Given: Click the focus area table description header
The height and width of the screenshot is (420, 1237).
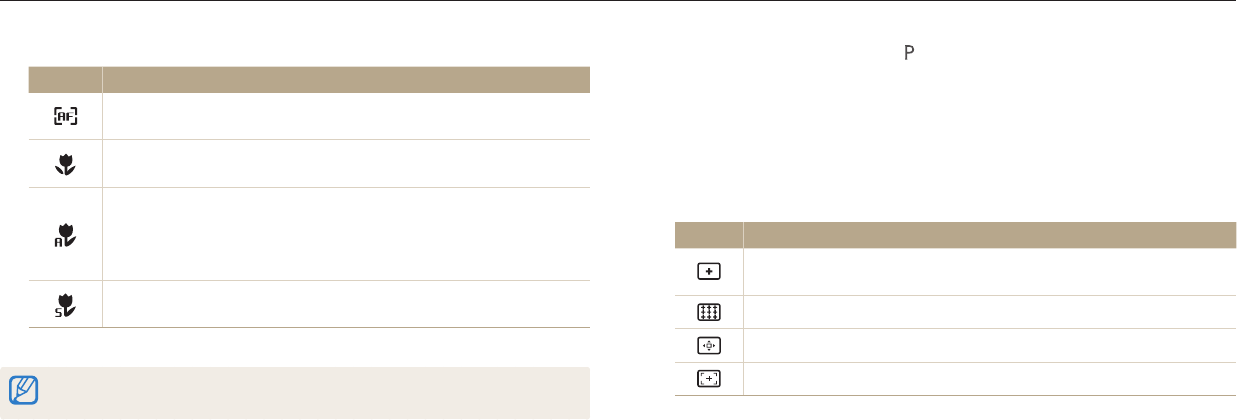Looking at the screenshot, I should (990, 235).
